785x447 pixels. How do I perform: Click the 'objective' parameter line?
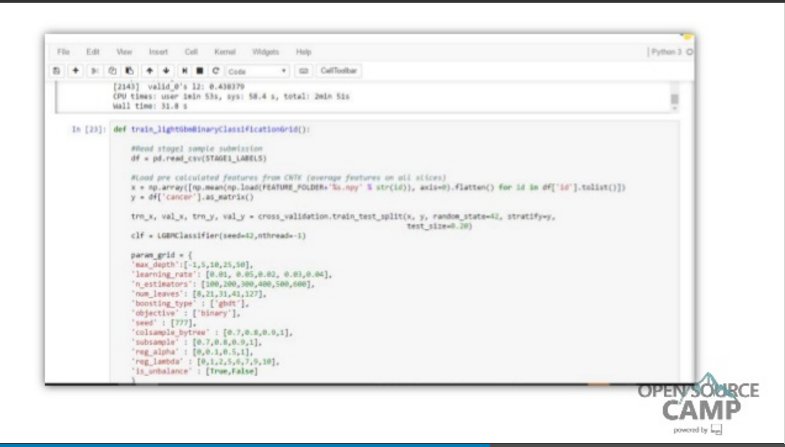(x=186, y=313)
